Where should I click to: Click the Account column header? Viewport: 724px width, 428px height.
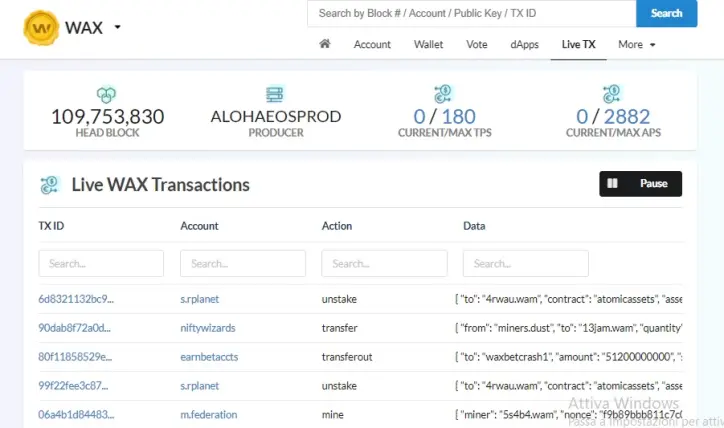199,226
